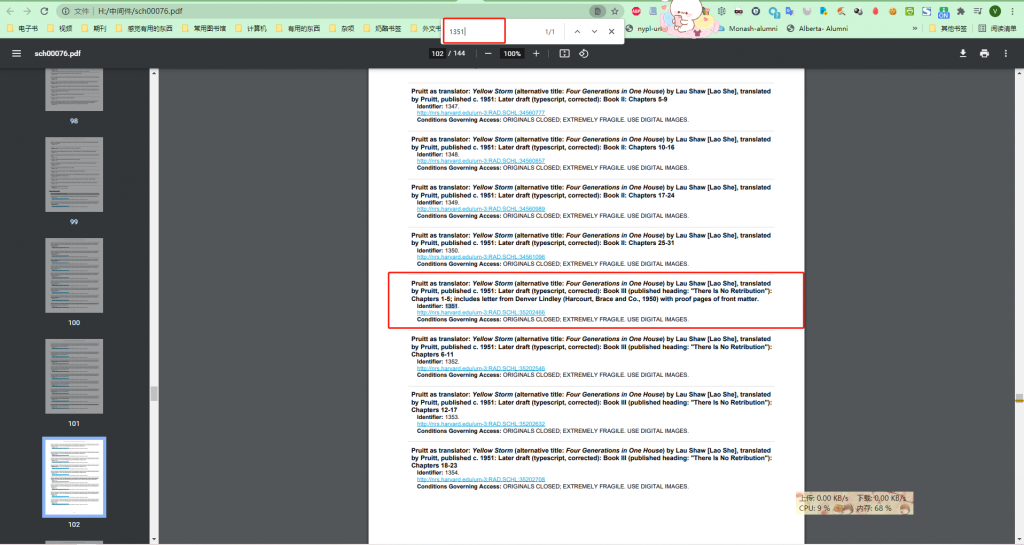The width and height of the screenshot is (1024, 545).
Task: Open the Harvard link under Identifier 1354
Action: [x=481, y=480]
